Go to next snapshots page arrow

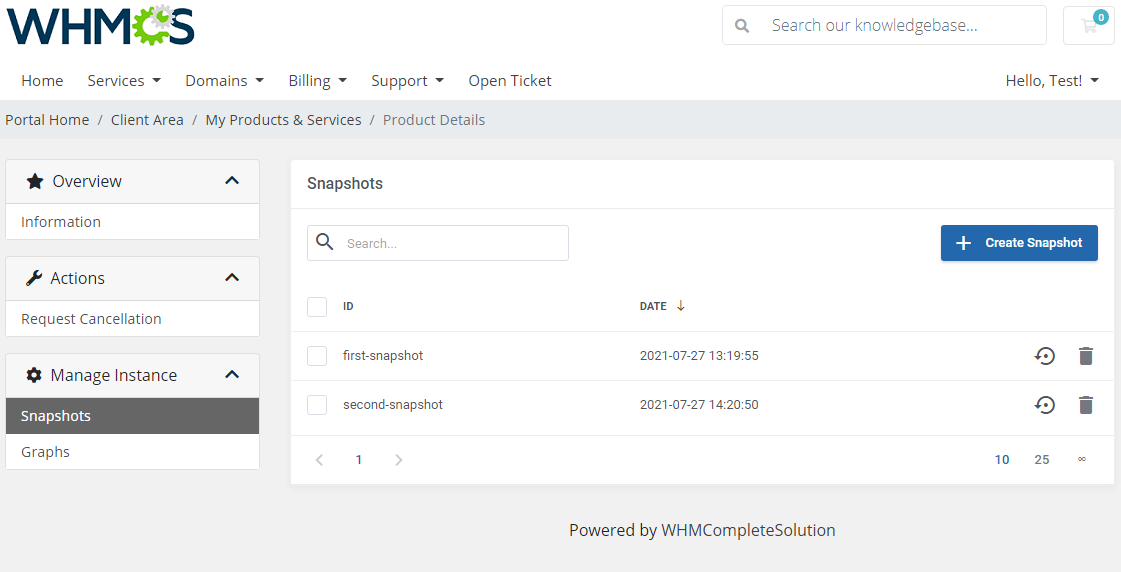pyautogui.click(x=399, y=460)
